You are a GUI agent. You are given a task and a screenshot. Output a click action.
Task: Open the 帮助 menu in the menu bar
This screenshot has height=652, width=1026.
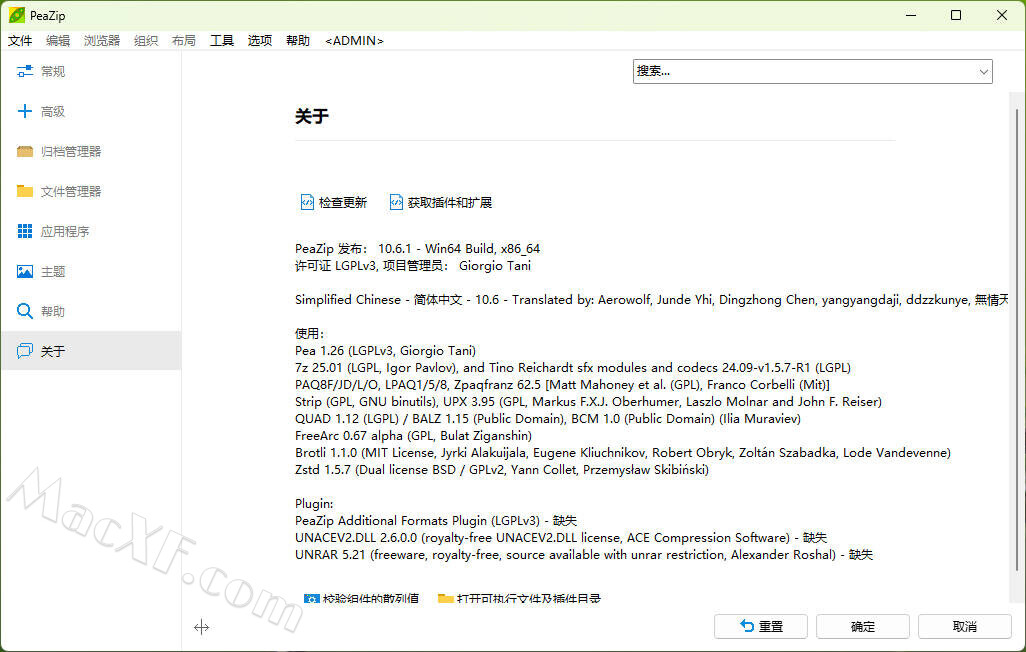pyautogui.click(x=298, y=41)
